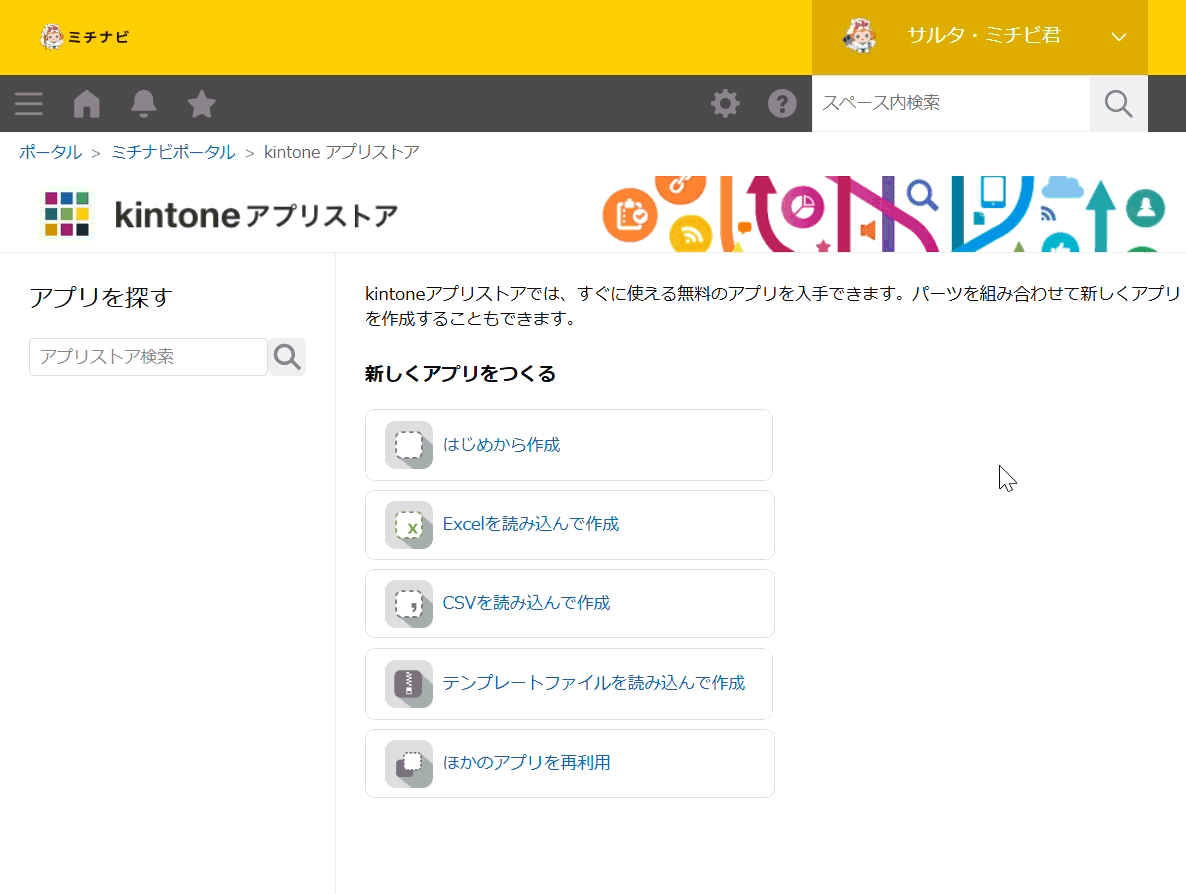Click the app store search magnifier button
1186x894 pixels.
[287, 357]
